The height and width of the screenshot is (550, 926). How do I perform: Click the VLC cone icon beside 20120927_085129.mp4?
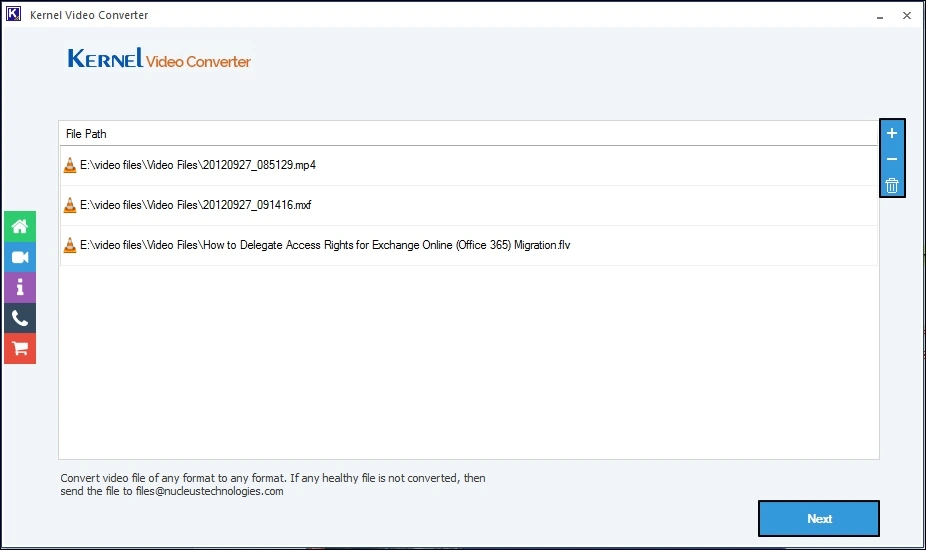pyautogui.click(x=70, y=165)
